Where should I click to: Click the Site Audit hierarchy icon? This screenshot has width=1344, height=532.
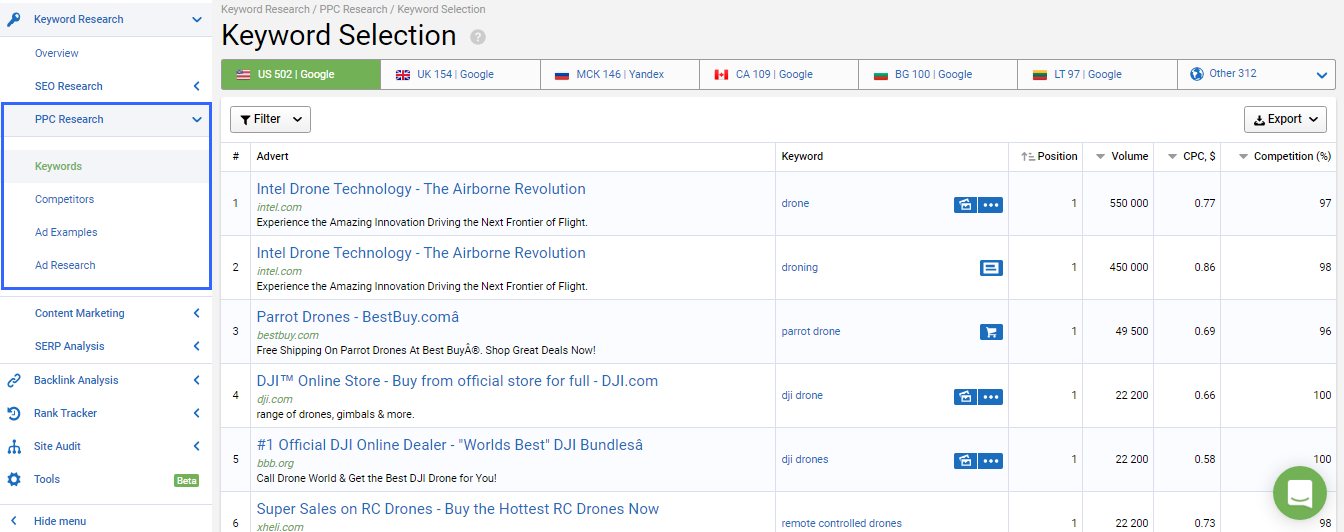14,446
